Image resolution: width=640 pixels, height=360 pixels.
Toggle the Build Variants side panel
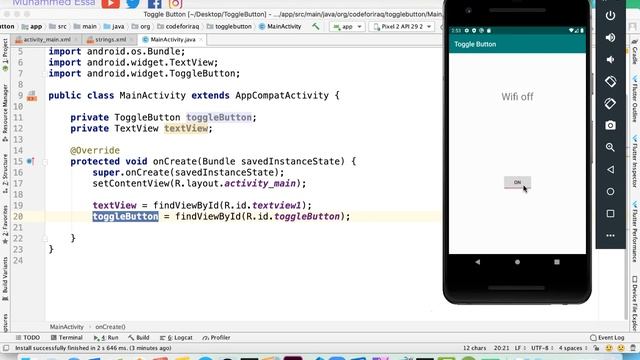(5, 279)
